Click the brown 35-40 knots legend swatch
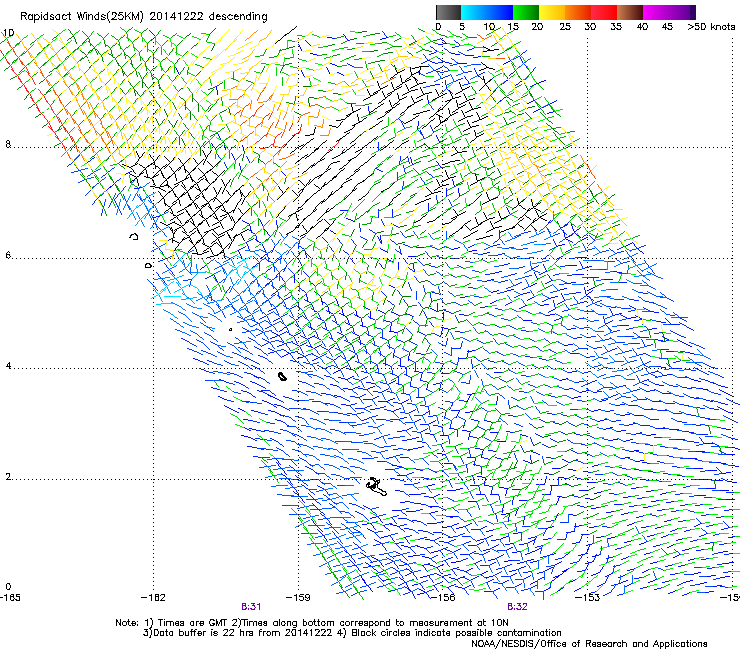Viewport: 740px width, 650px height. tap(630, 12)
